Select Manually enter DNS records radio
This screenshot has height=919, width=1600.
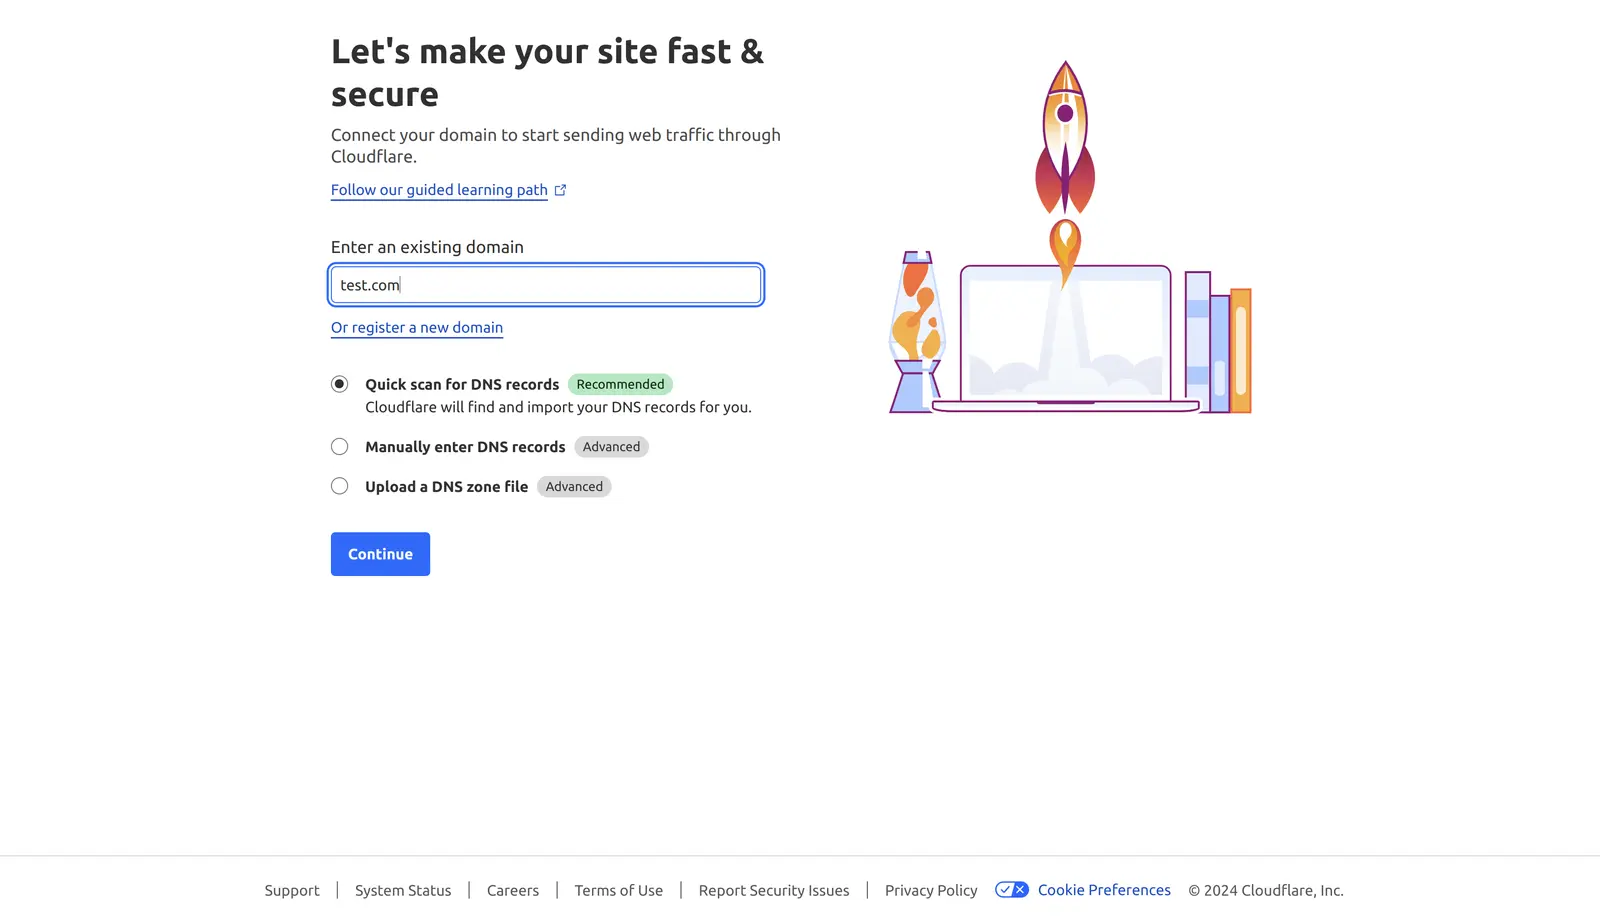pyautogui.click(x=340, y=447)
